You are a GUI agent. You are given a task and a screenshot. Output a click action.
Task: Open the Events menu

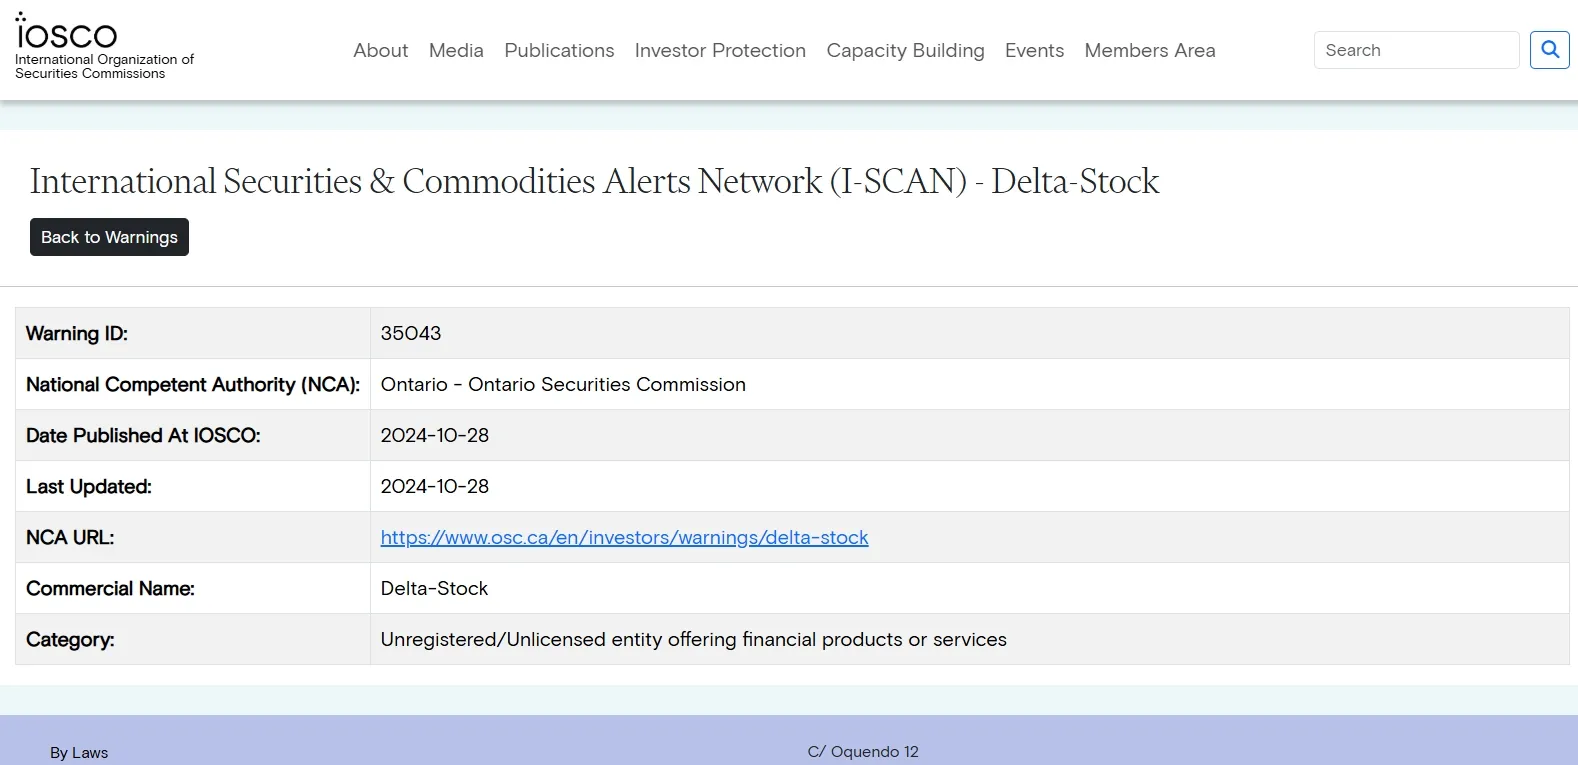tap(1034, 50)
